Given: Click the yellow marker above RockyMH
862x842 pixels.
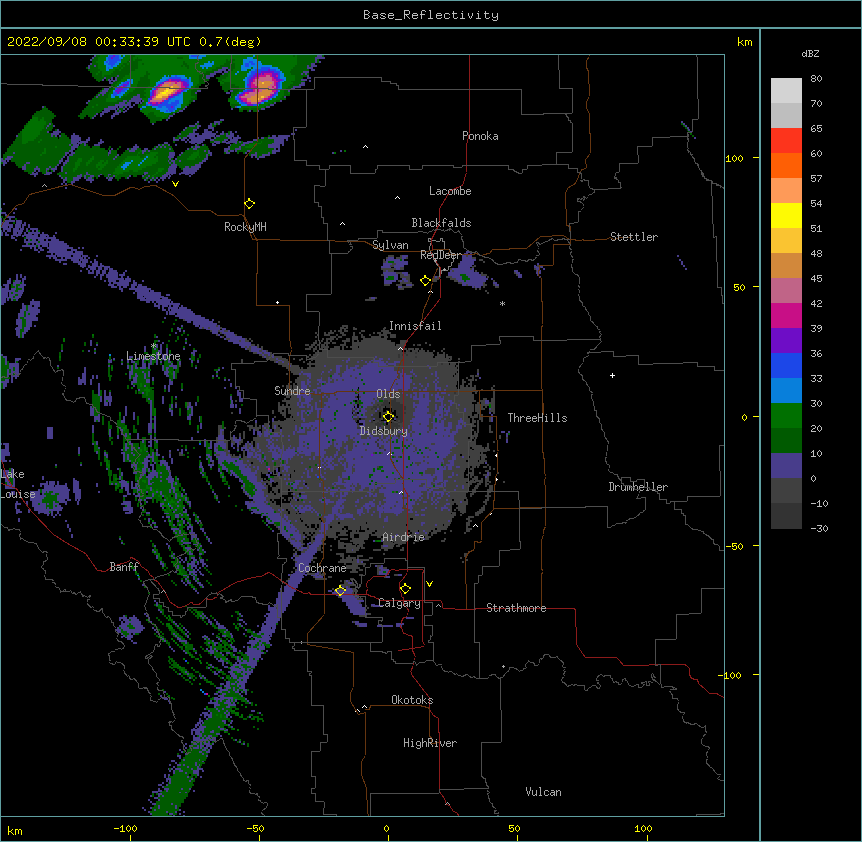Looking at the screenshot, I should 249,204.
